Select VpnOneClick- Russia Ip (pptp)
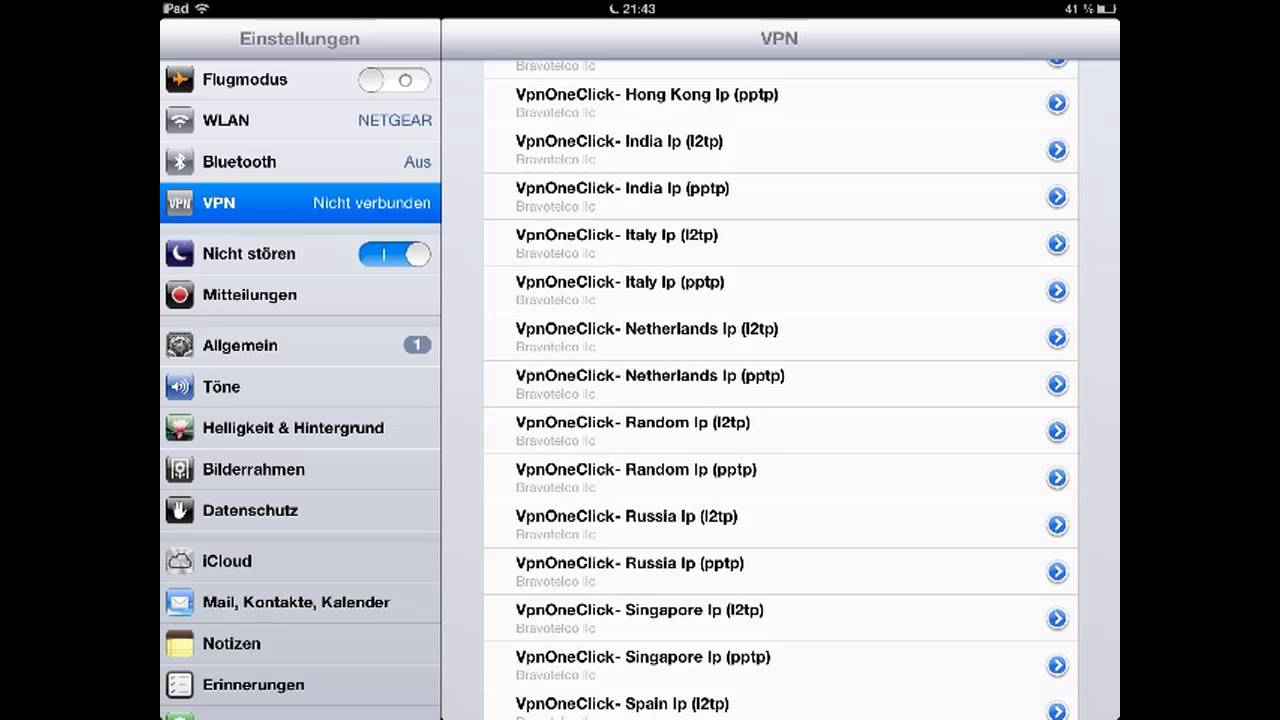1280x720 pixels. point(780,572)
